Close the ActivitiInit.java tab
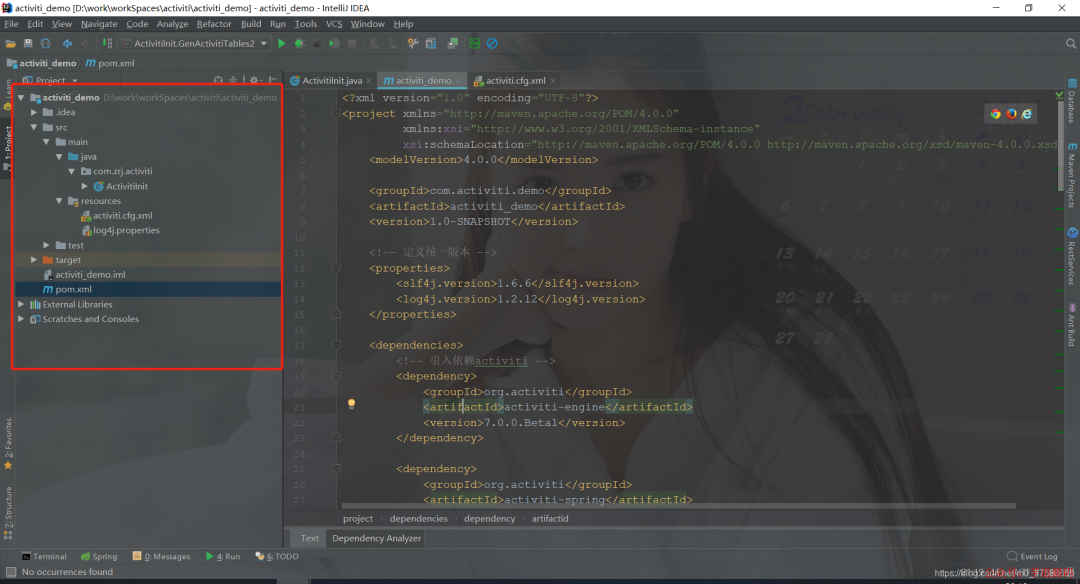The image size is (1080, 584). [x=369, y=81]
